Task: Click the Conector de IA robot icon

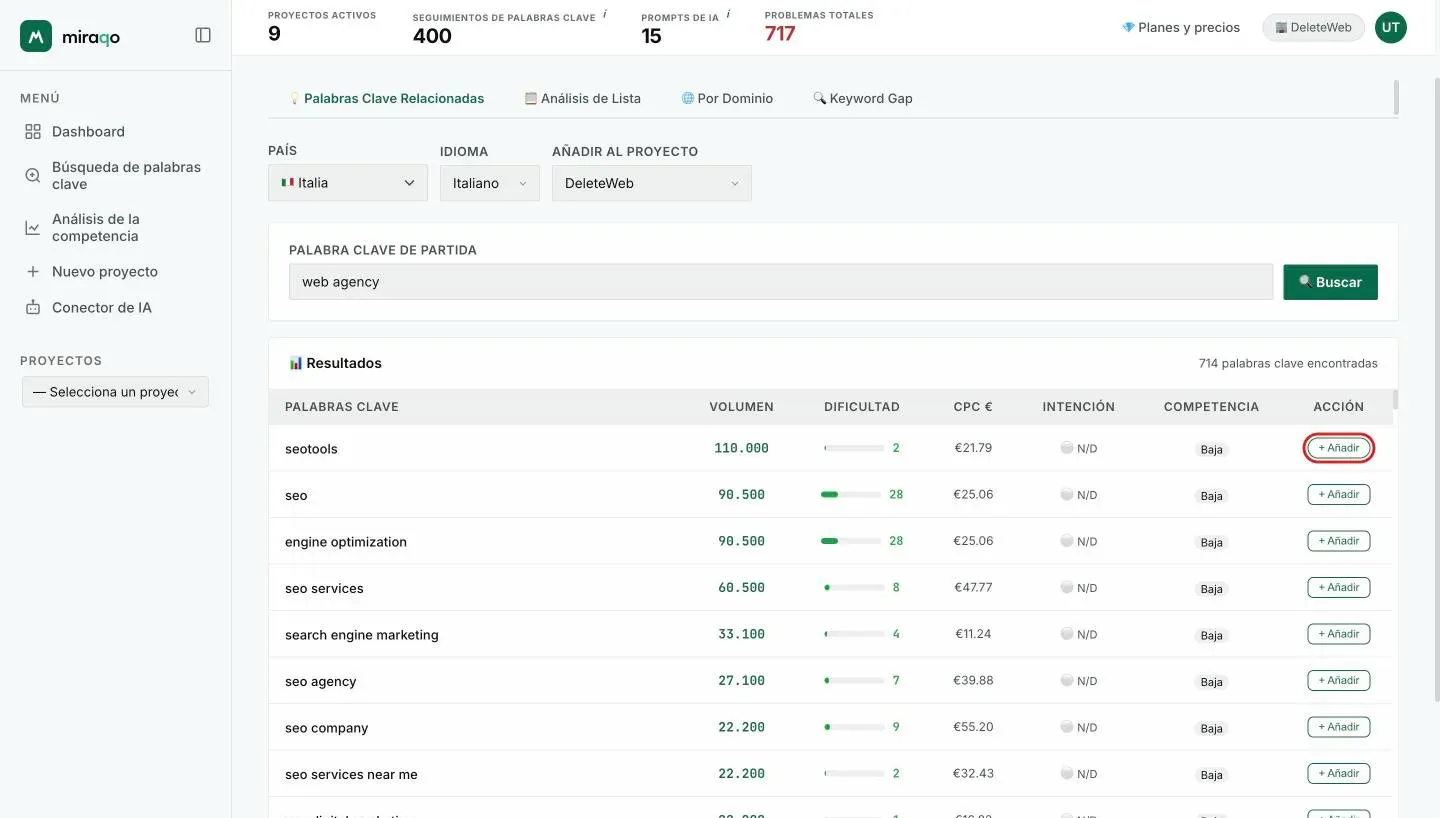Action: 33,308
